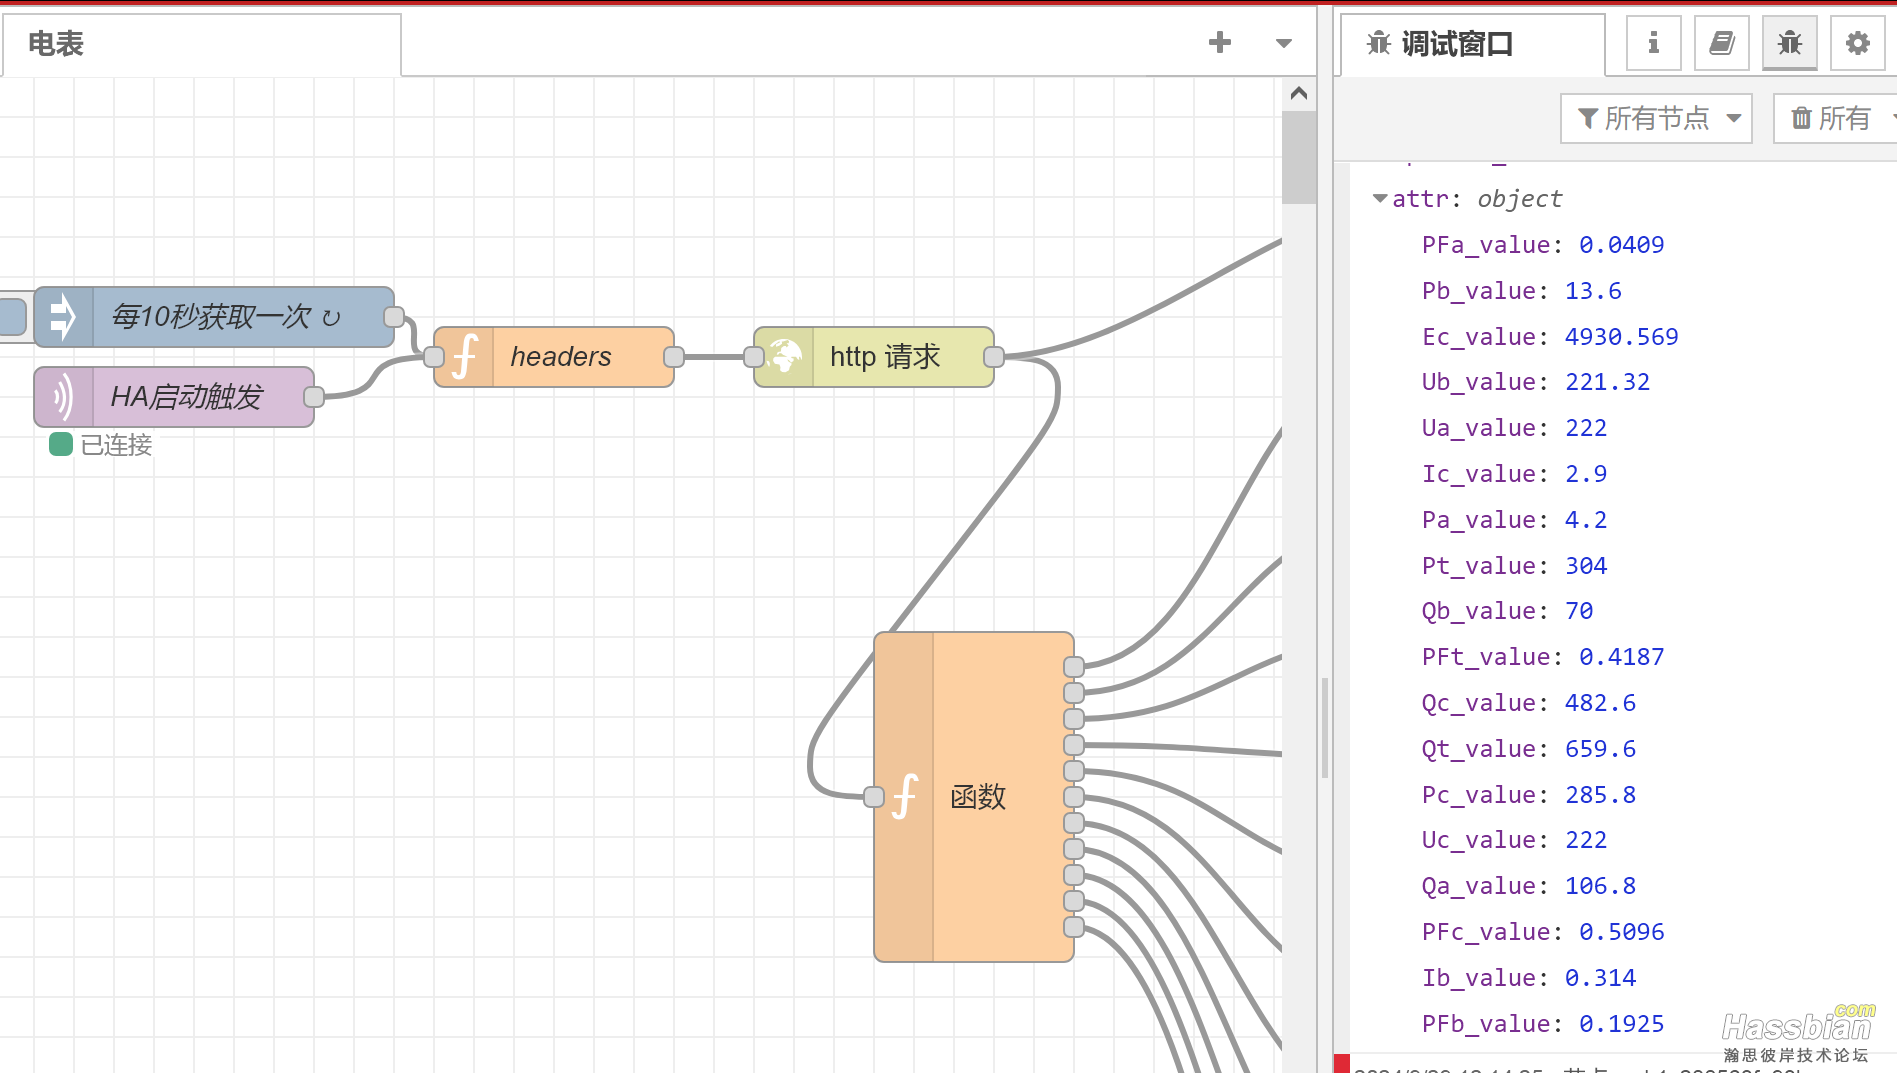
Task: Click the output port of headers node
Action: pyautogui.click(x=674, y=357)
